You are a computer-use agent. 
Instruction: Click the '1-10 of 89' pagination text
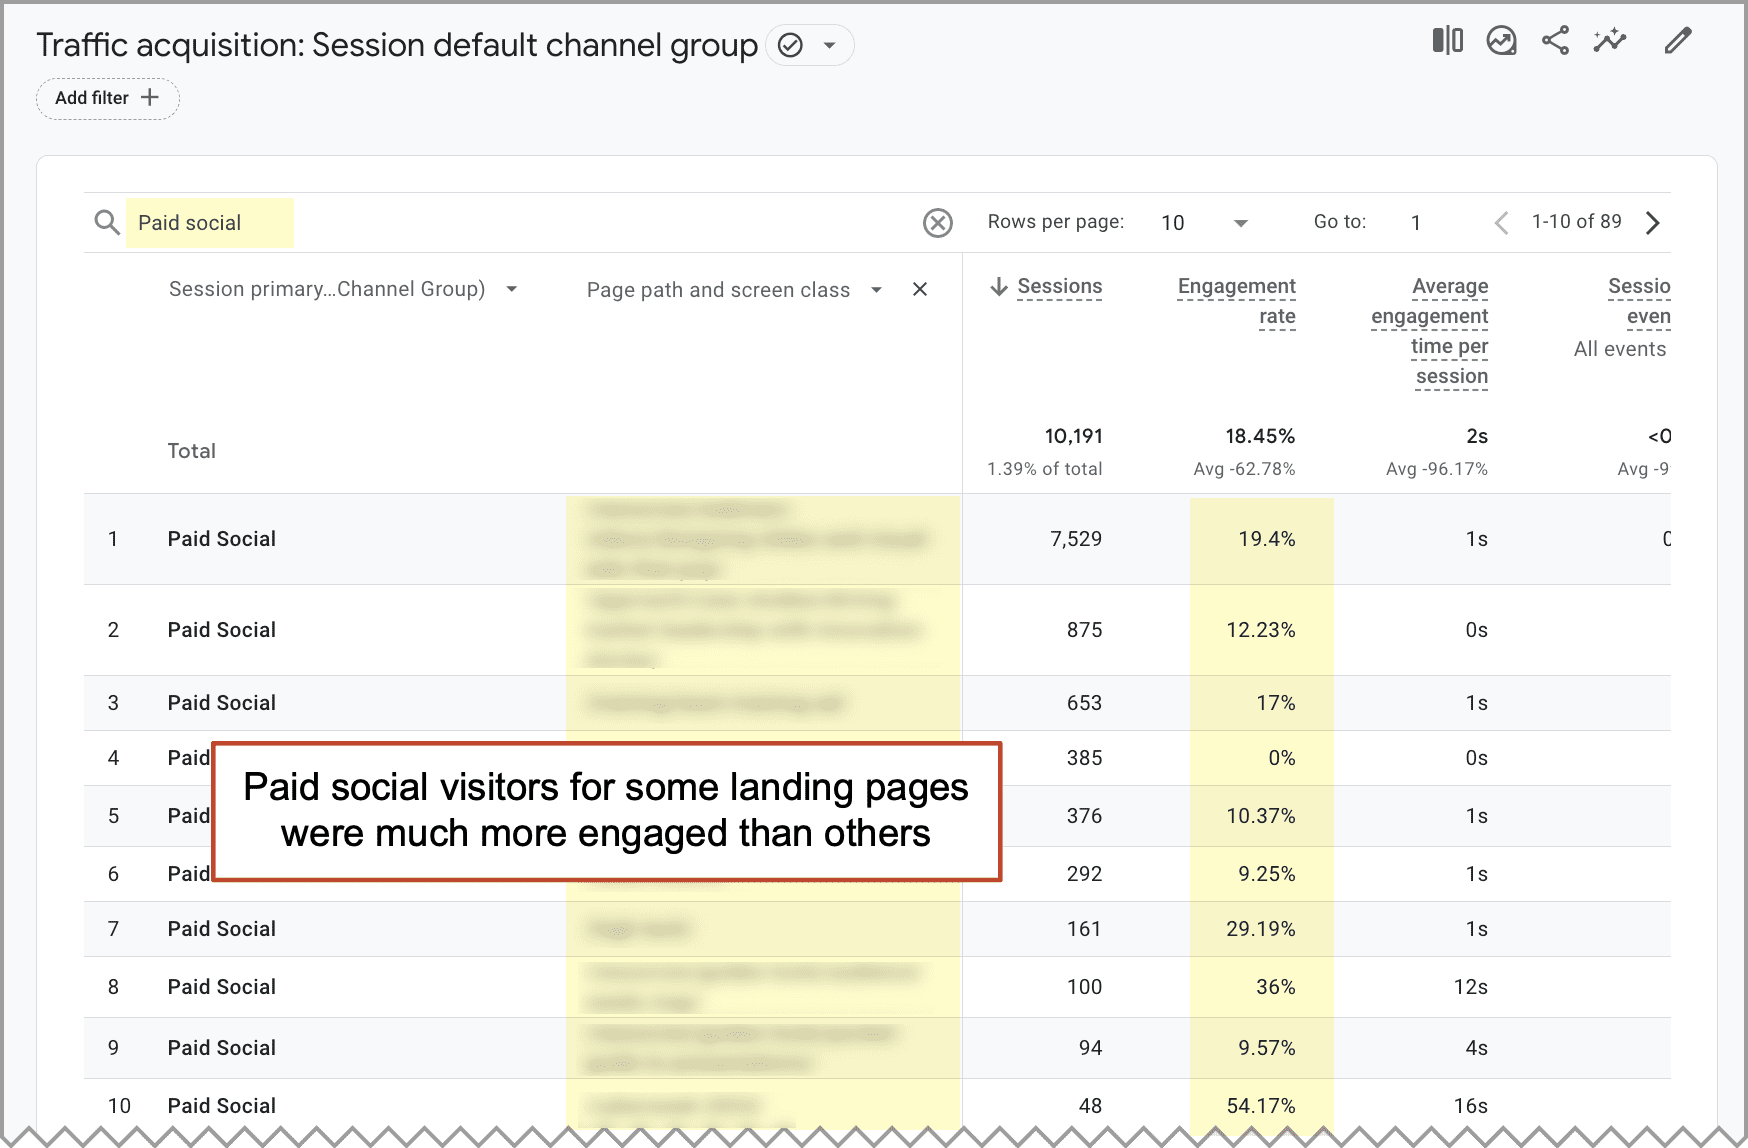(x=1577, y=221)
